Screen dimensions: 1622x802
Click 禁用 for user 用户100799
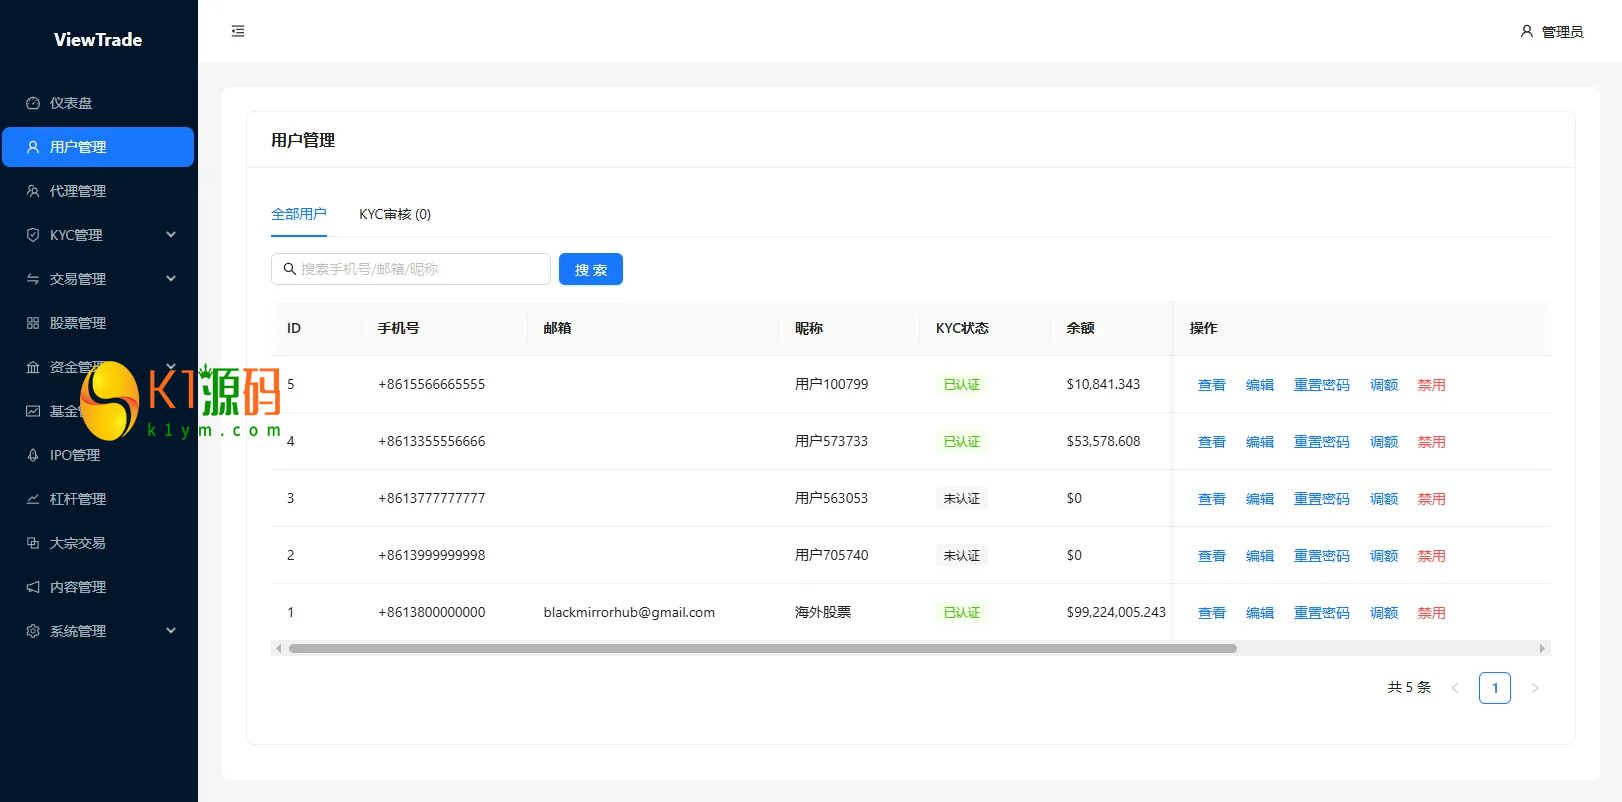point(1432,385)
